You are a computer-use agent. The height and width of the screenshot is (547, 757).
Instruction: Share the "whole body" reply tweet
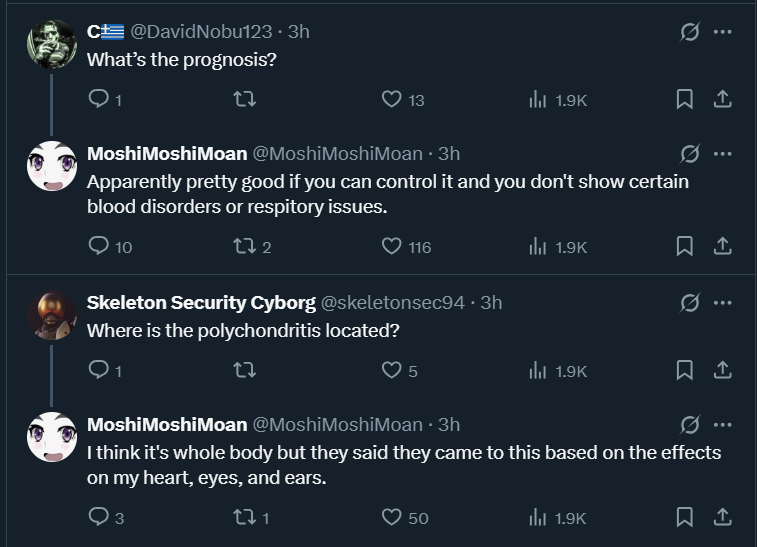[x=721, y=517]
